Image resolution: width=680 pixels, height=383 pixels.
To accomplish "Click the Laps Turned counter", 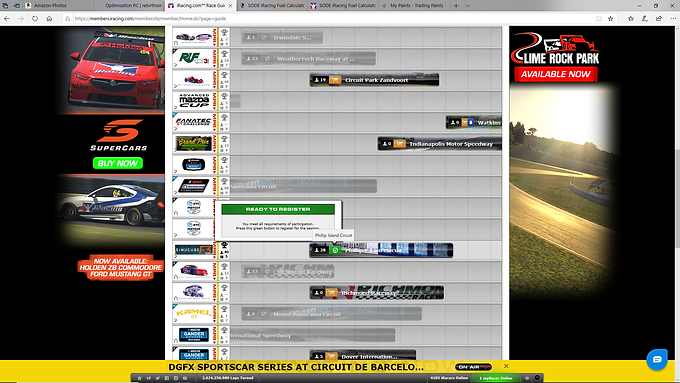I will [228, 378].
